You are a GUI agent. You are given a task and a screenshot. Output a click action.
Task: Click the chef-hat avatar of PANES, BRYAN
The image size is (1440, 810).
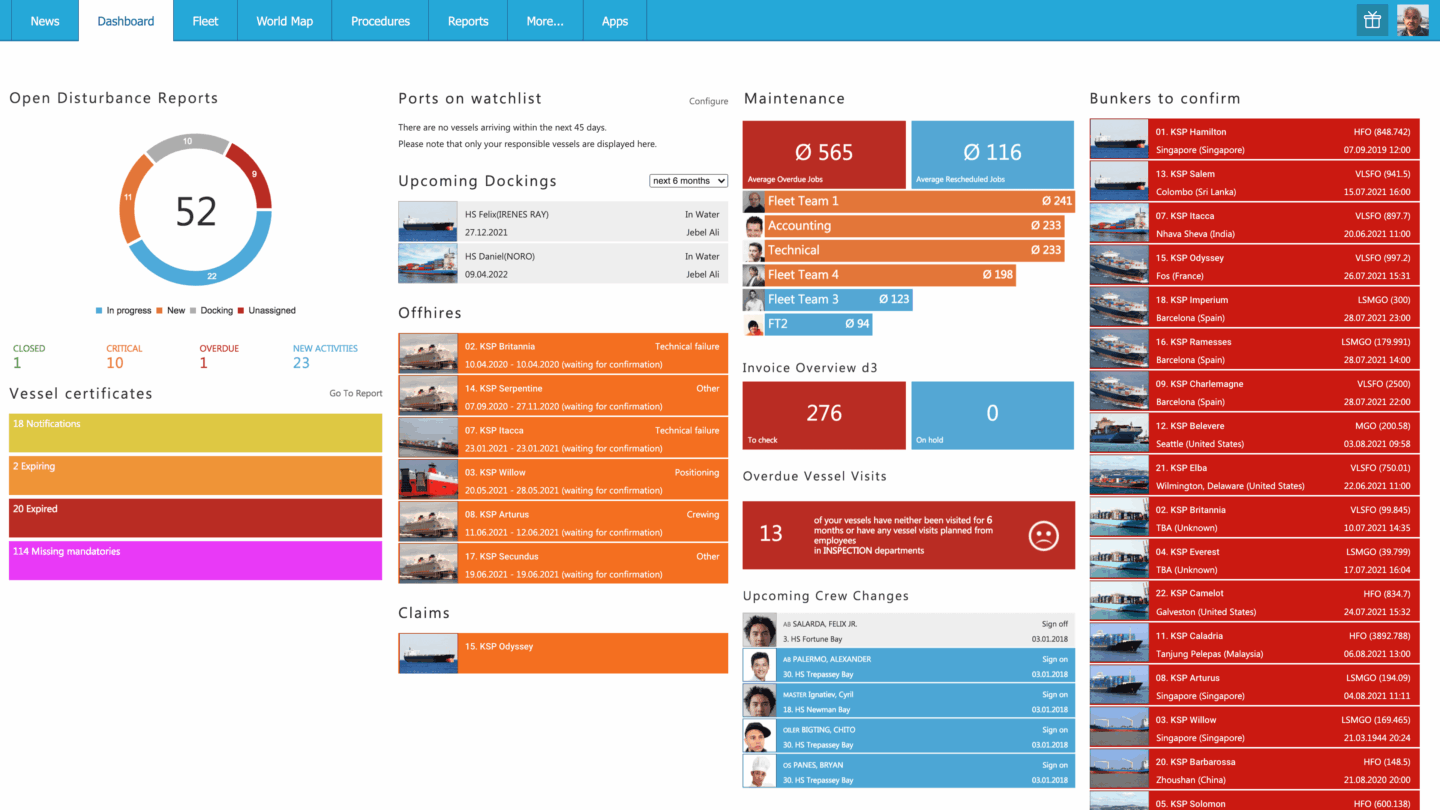pos(760,771)
